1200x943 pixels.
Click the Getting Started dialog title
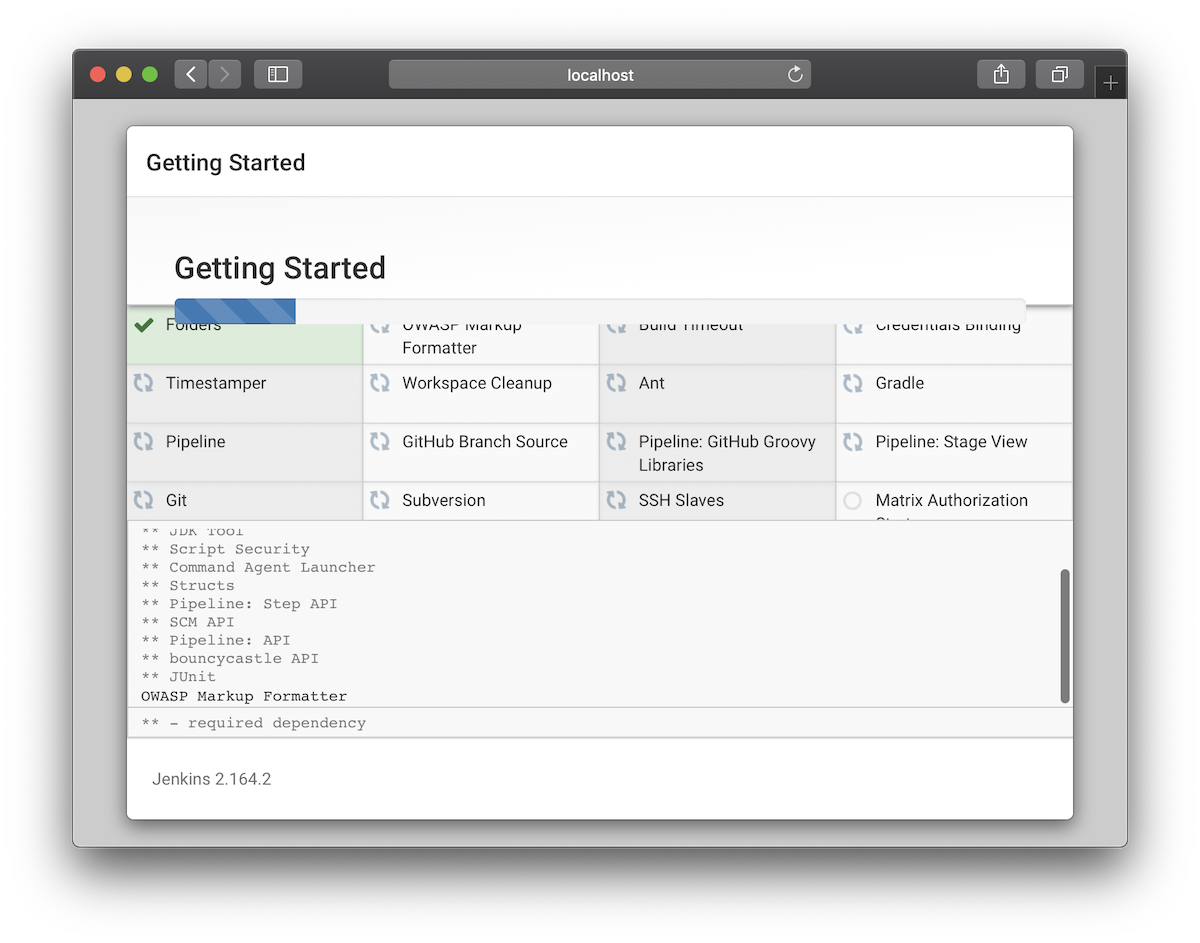coord(226,162)
